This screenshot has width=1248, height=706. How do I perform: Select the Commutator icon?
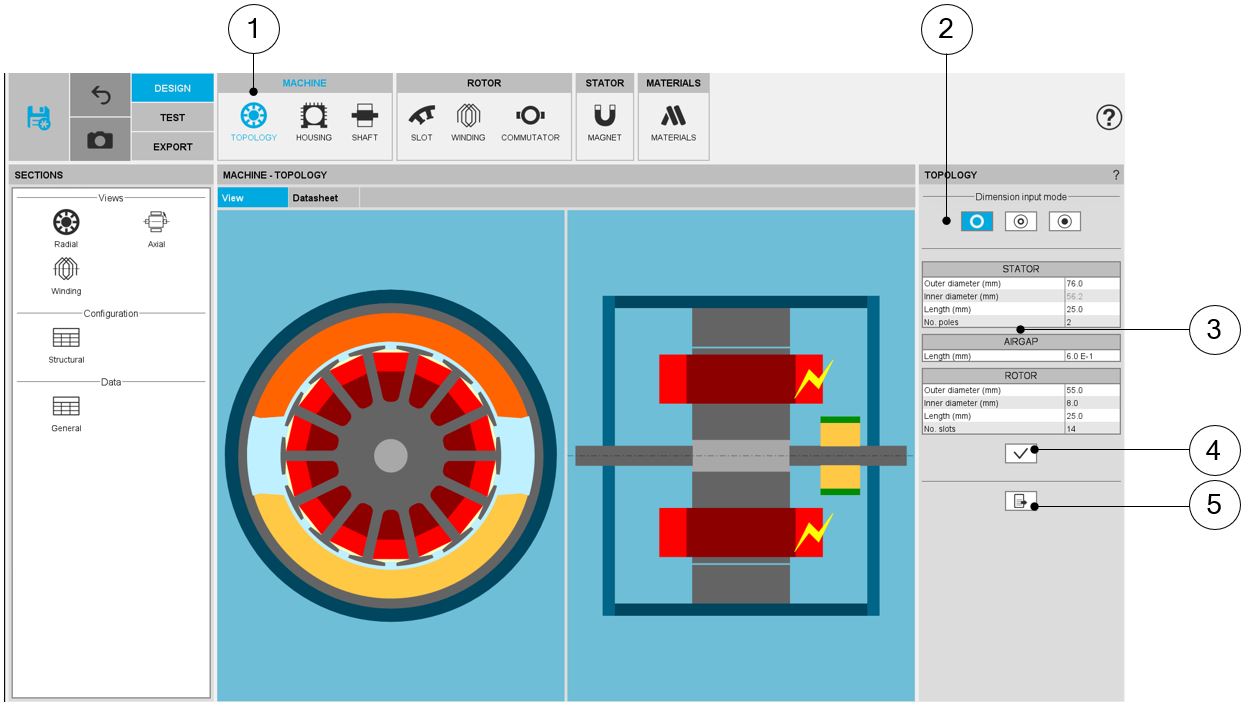coord(530,123)
